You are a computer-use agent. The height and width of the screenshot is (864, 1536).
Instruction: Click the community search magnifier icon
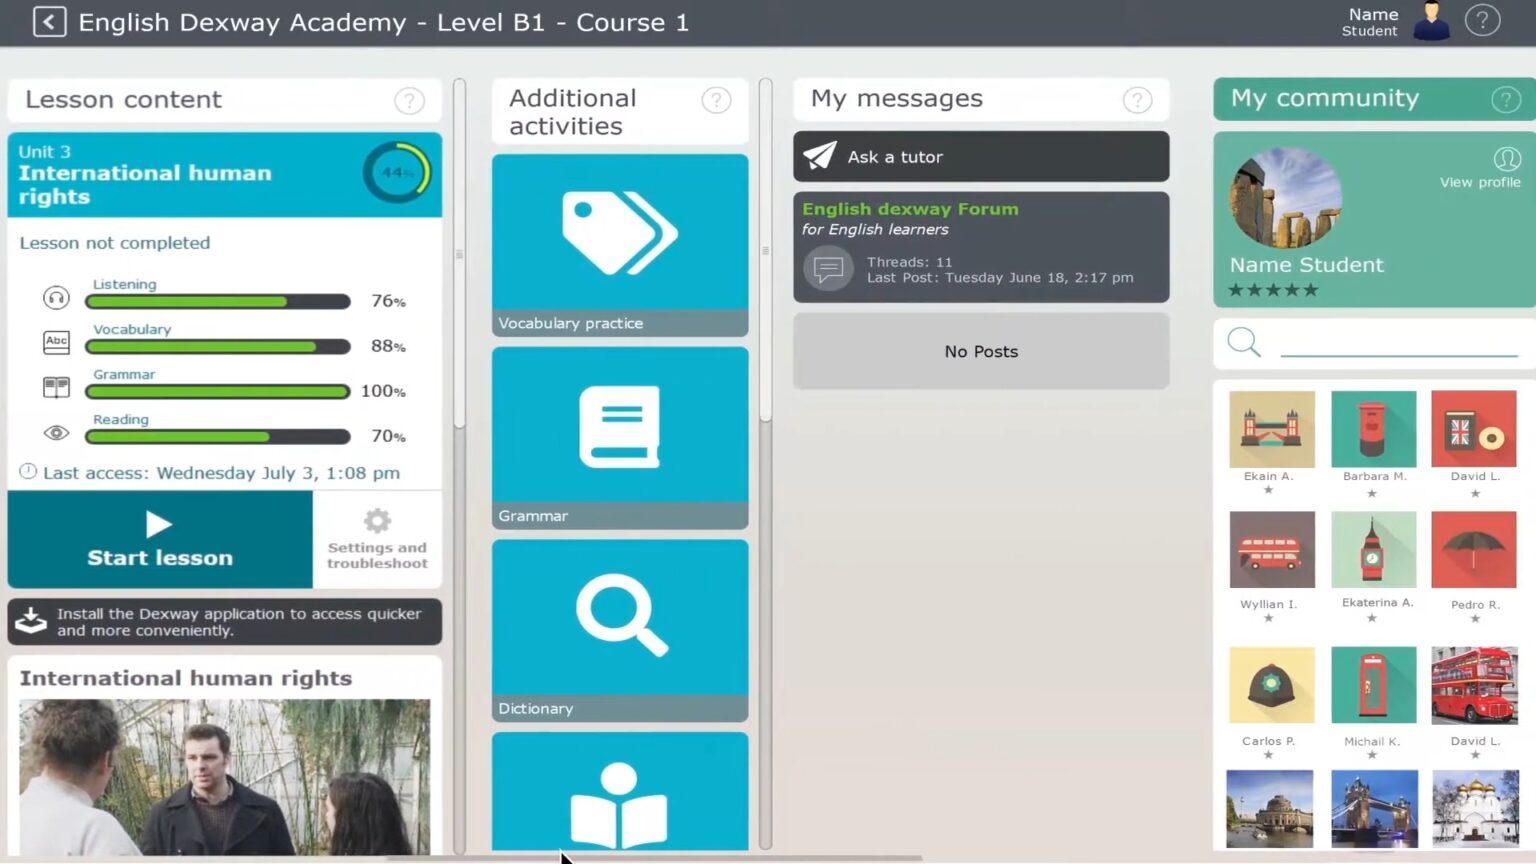point(1243,342)
